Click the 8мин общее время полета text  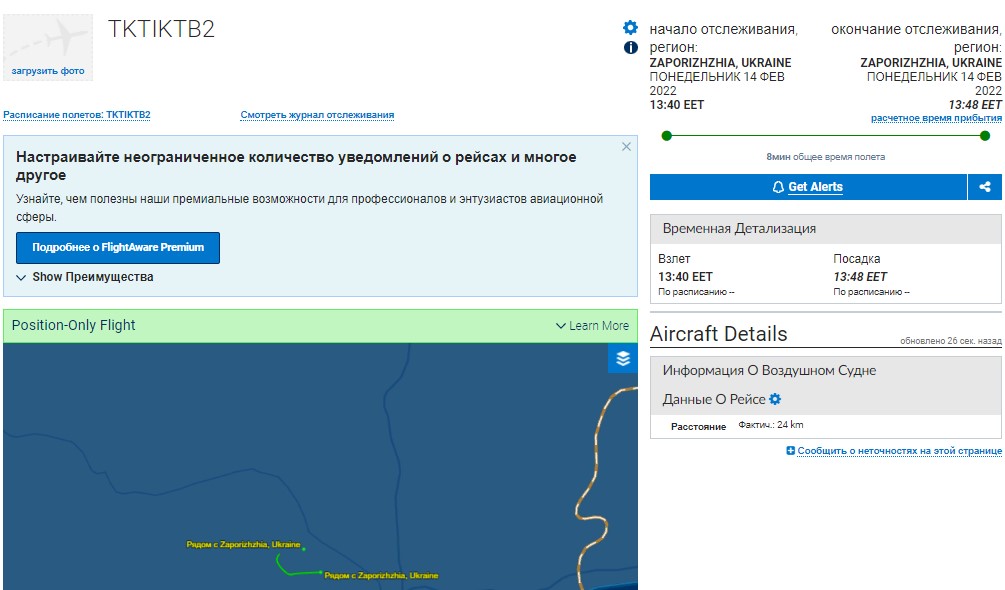[826, 157]
